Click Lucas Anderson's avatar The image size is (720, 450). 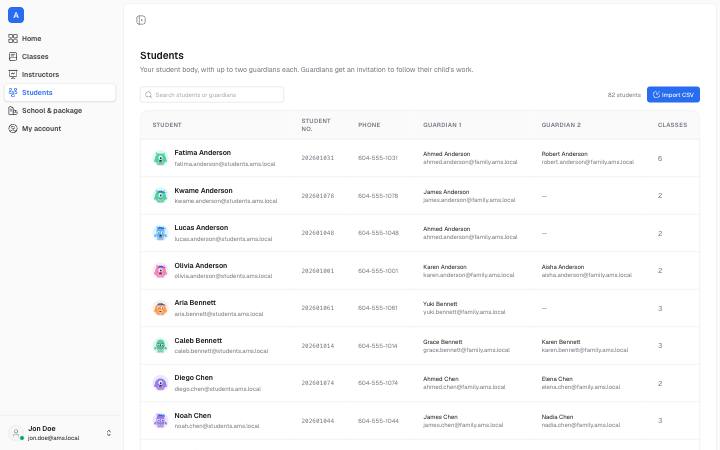pos(160,233)
